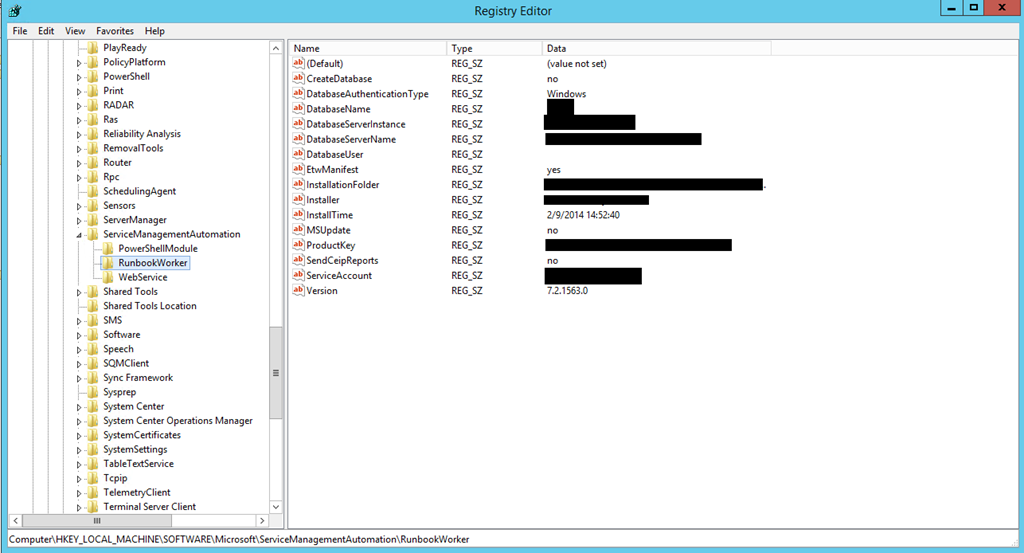Screen dimensions: 1024x553
Task: Open the Favorites menu
Action: click(x=115, y=31)
